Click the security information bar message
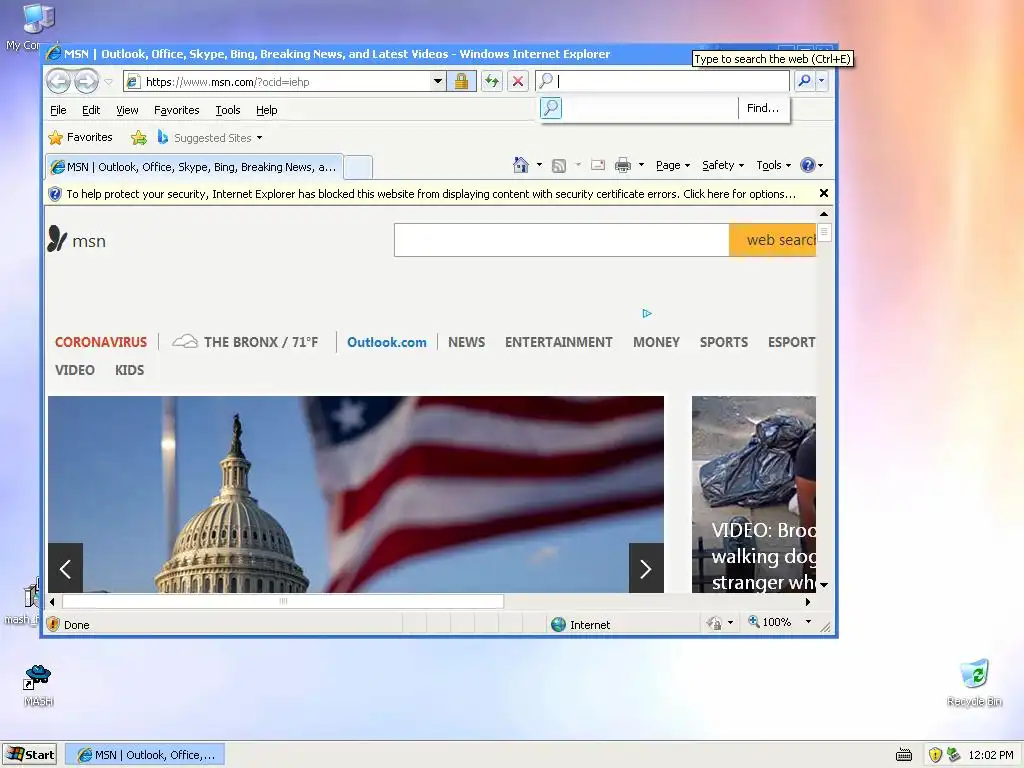Image resolution: width=1024 pixels, height=768 pixels. [x=431, y=194]
